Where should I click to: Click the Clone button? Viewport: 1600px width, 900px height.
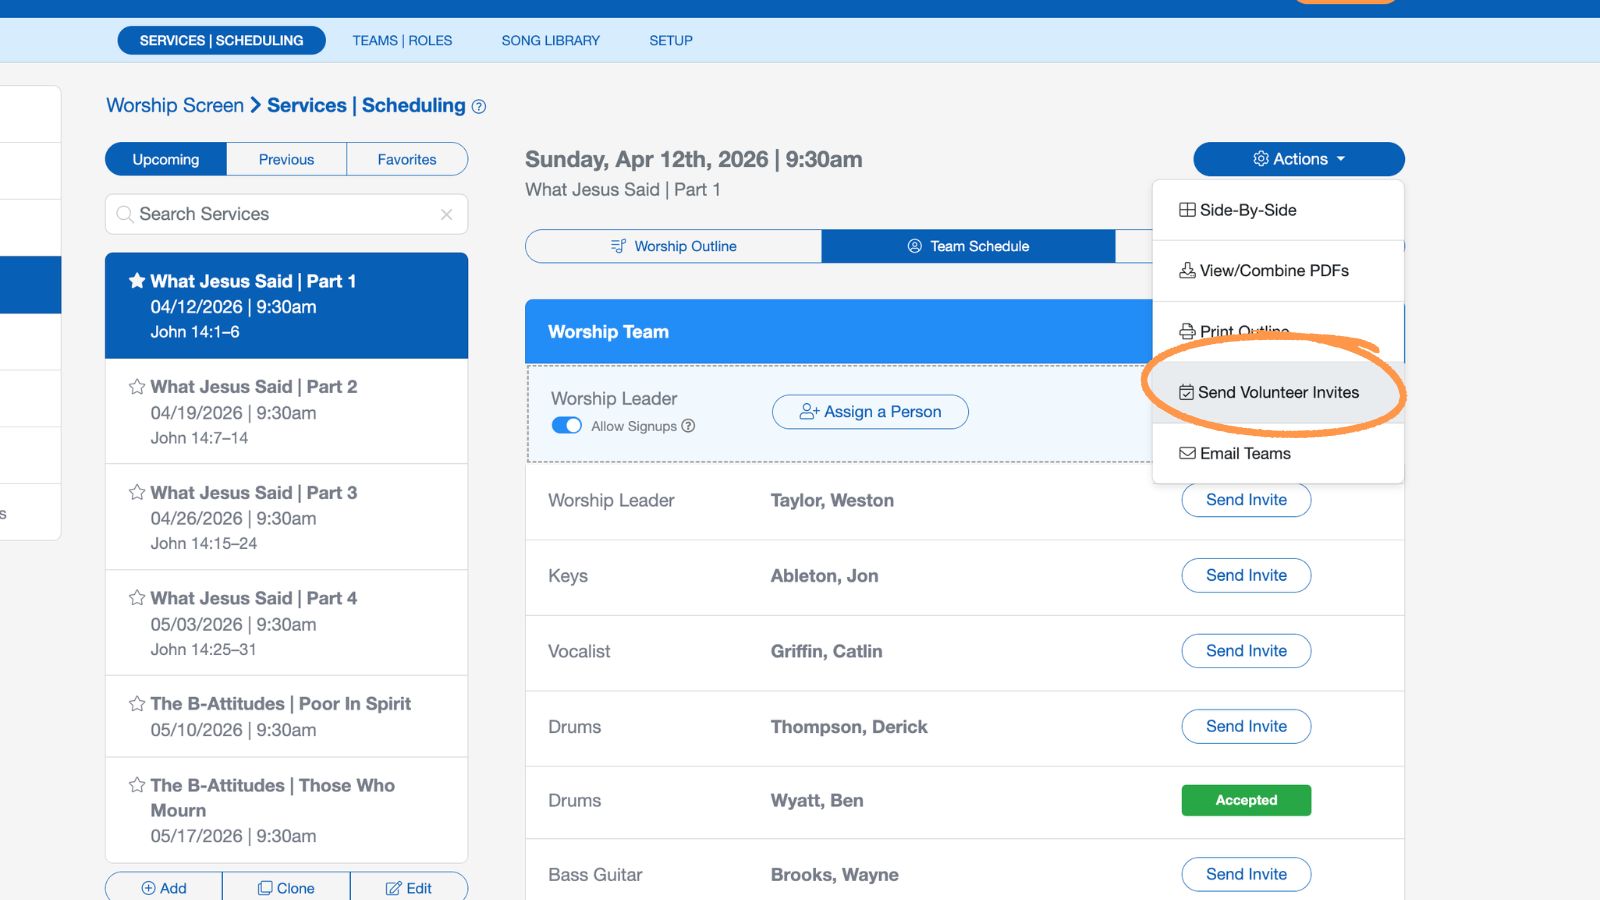click(286, 887)
